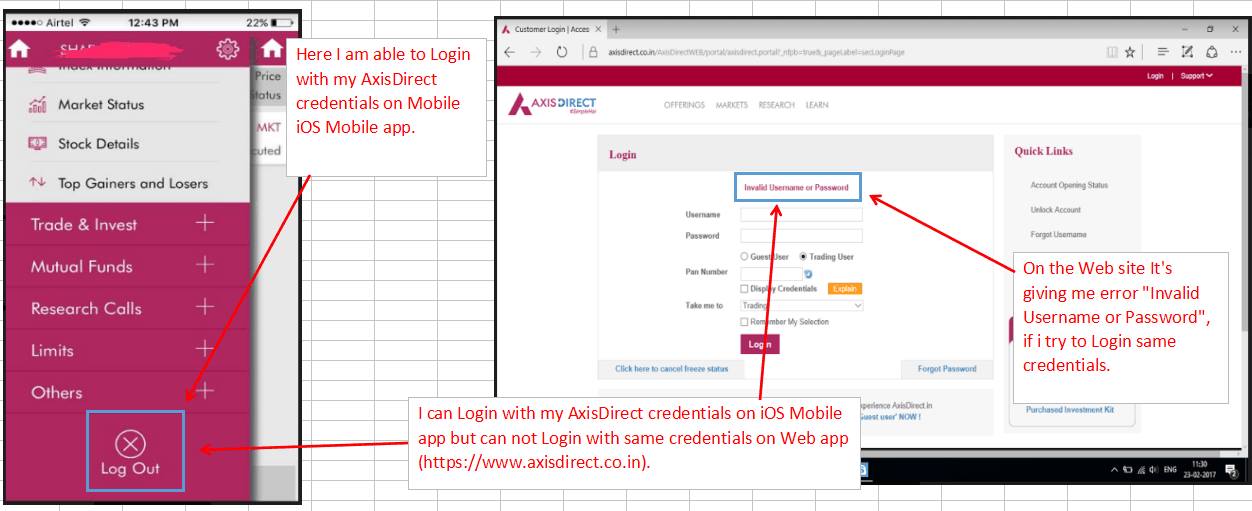
Task: Tap Stock Details menu item text
Action: 99,144
